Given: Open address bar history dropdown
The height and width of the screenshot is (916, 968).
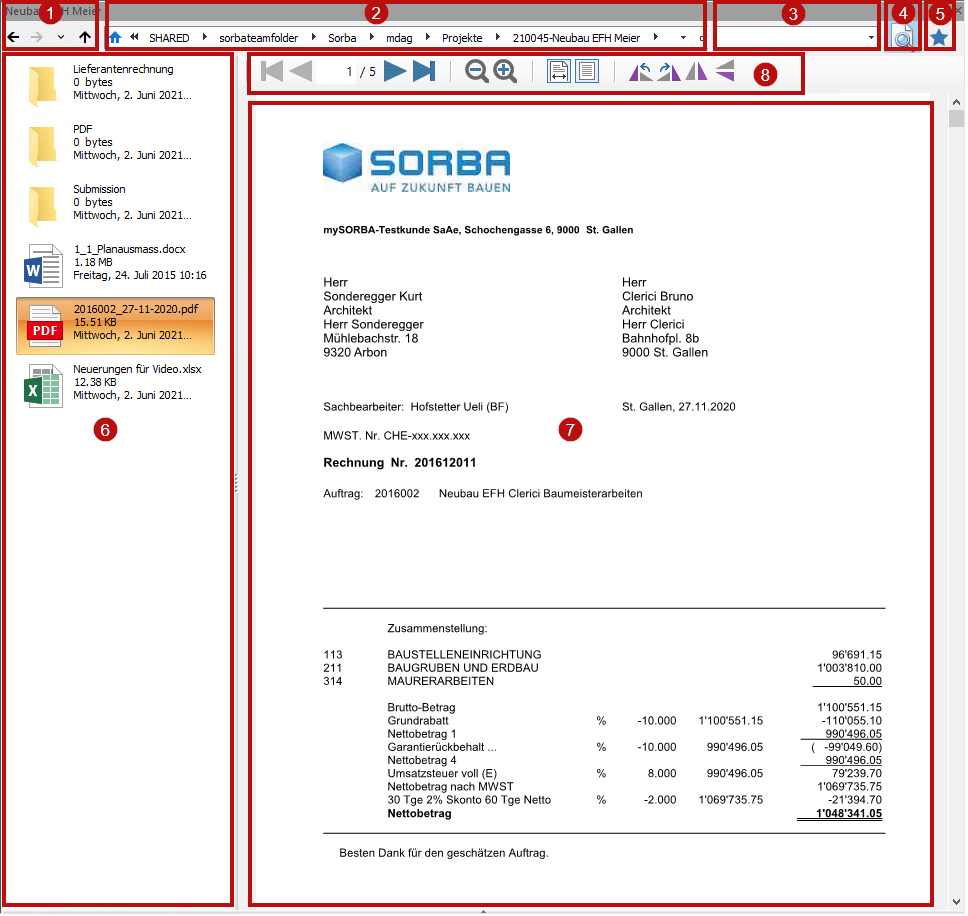Looking at the screenshot, I should click(x=683, y=38).
